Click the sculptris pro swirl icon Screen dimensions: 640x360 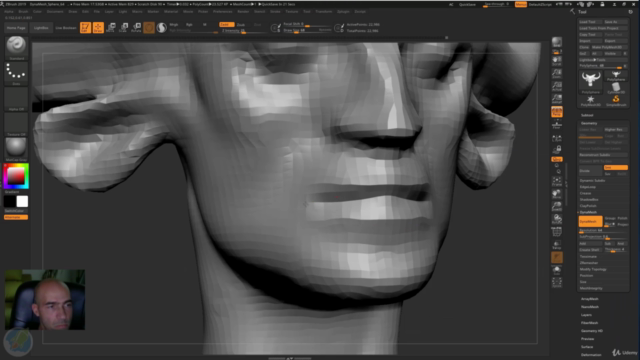click(x=162, y=27)
